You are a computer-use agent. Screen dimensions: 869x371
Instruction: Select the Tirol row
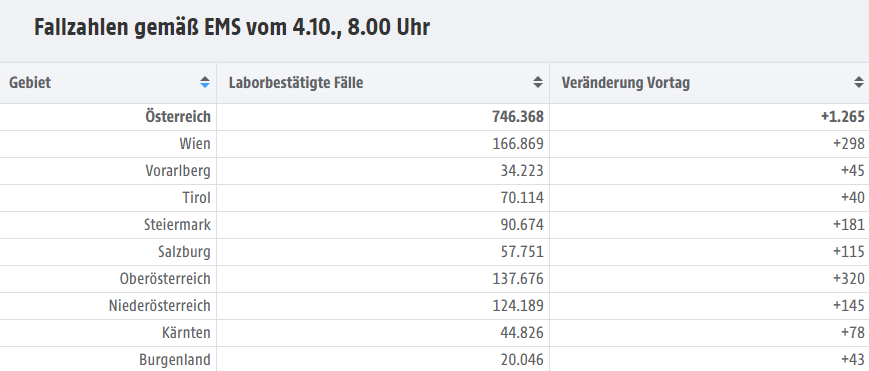point(434,198)
